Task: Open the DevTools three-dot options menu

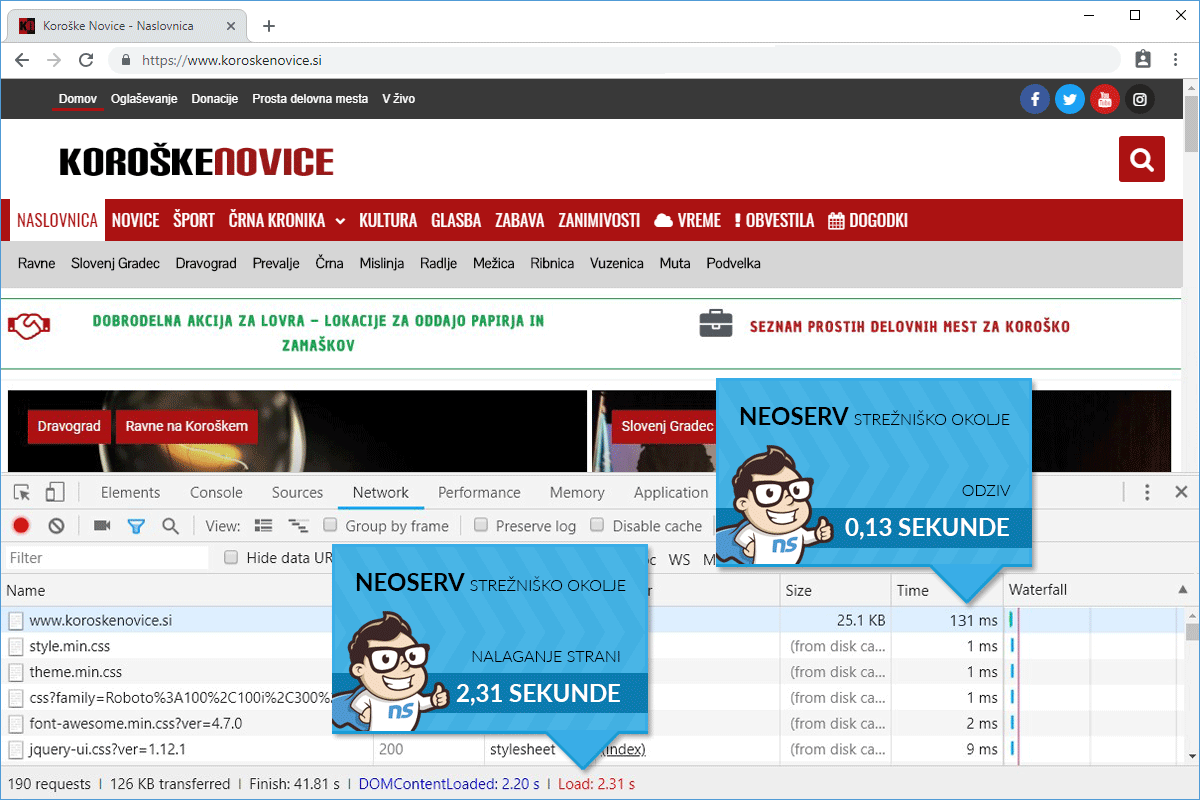Action: (1147, 492)
